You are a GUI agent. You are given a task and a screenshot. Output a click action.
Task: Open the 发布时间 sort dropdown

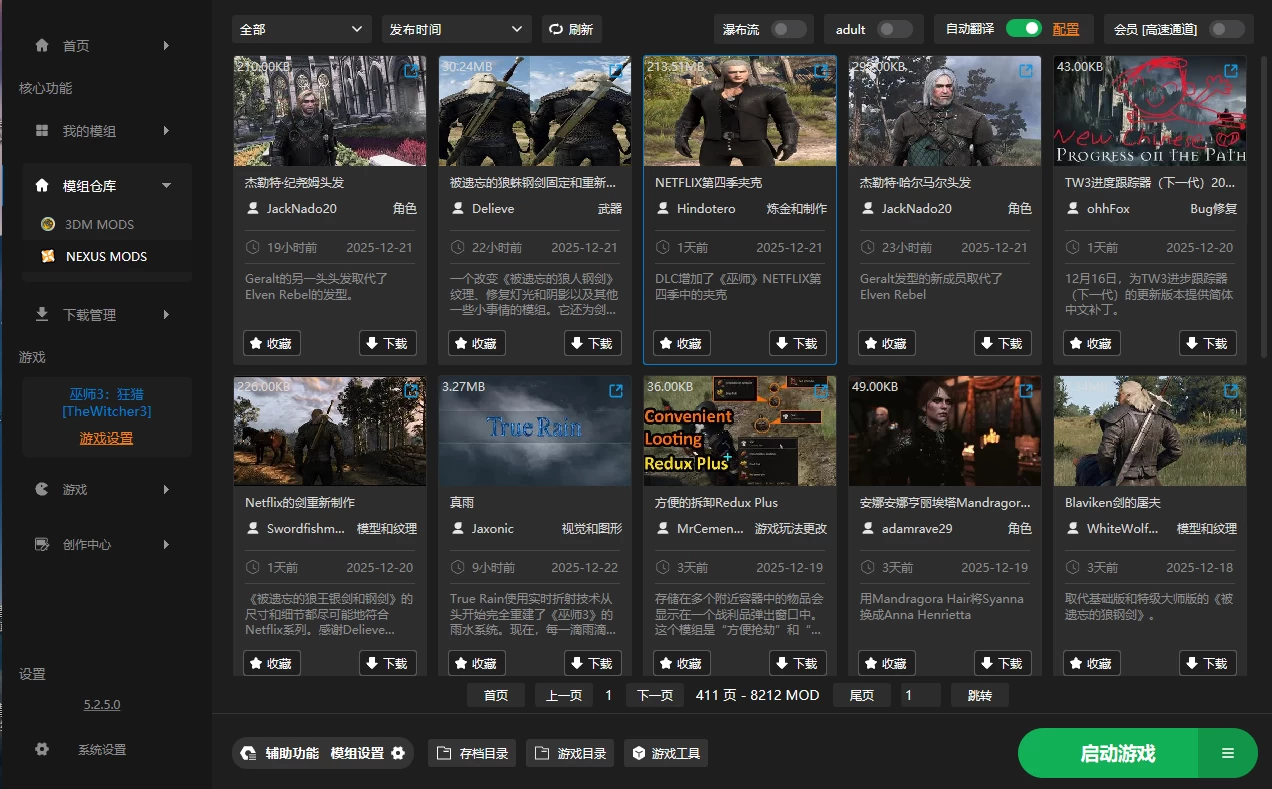(x=456, y=29)
